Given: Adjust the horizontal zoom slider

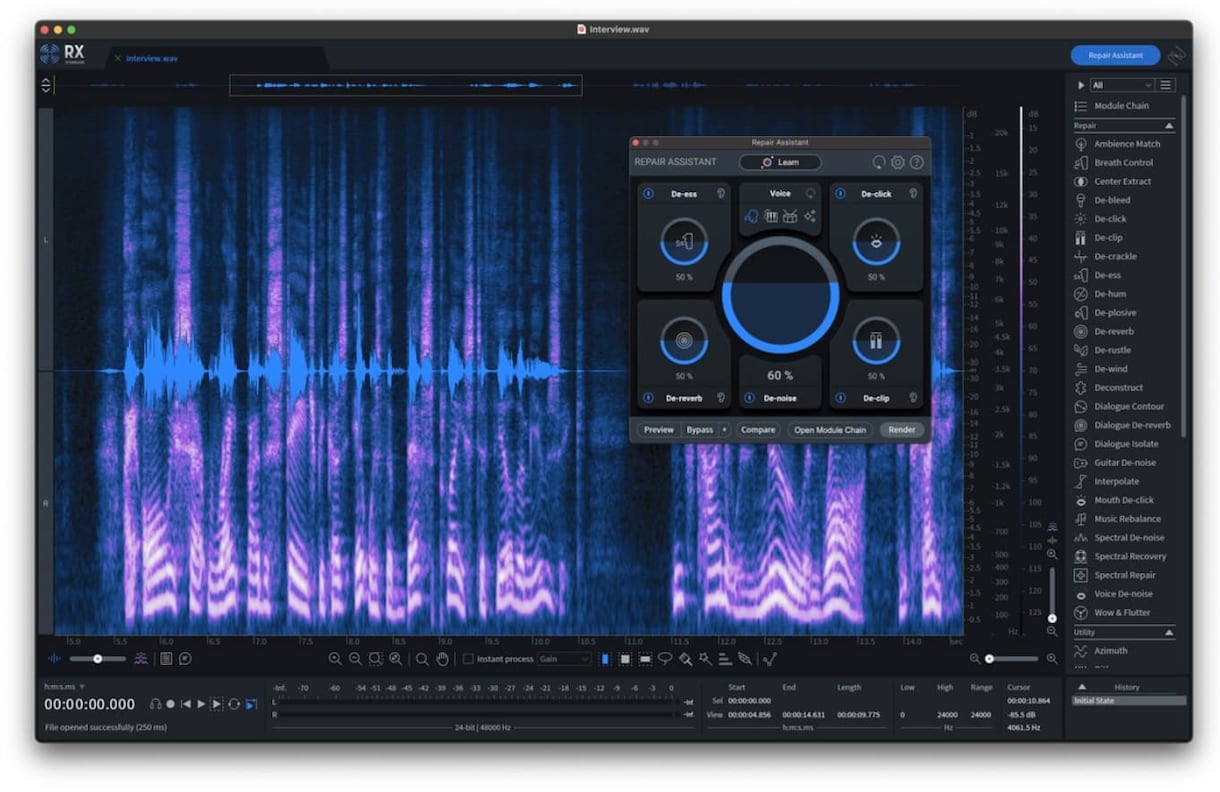Looking at the screenshot, I should pyautogui.click(x=1010, y=659).
